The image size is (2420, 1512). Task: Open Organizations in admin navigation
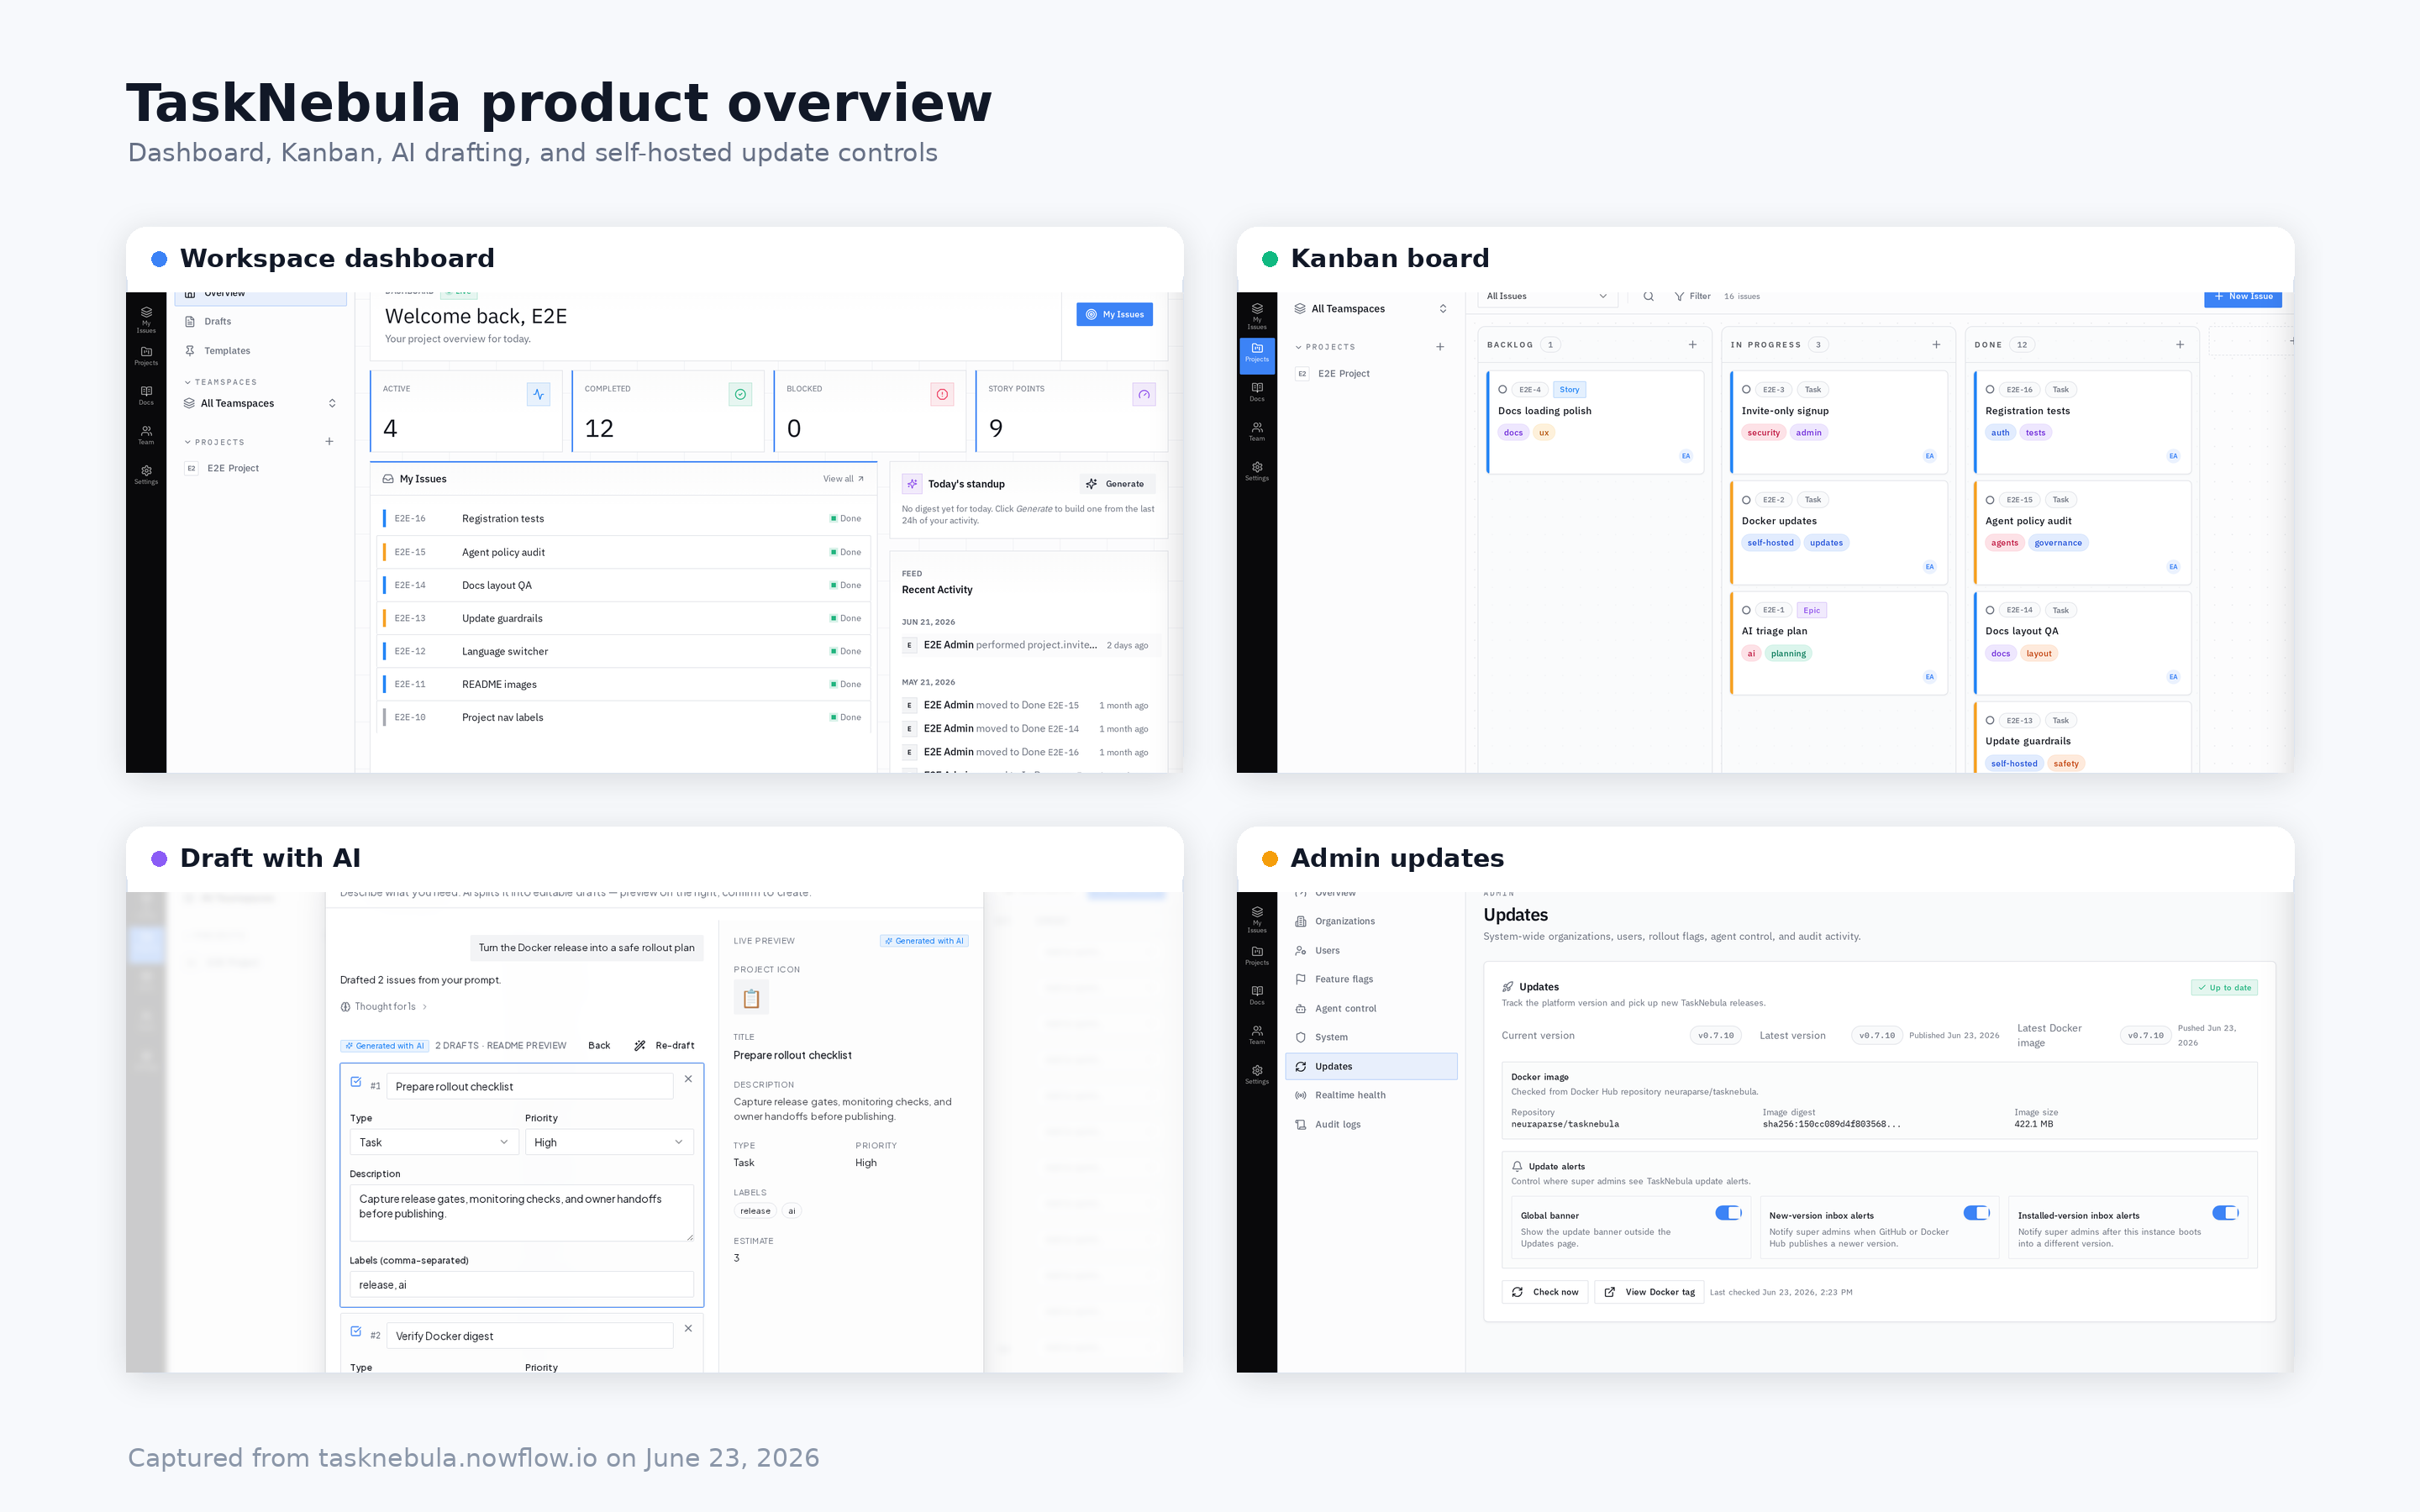point(1372,922)
